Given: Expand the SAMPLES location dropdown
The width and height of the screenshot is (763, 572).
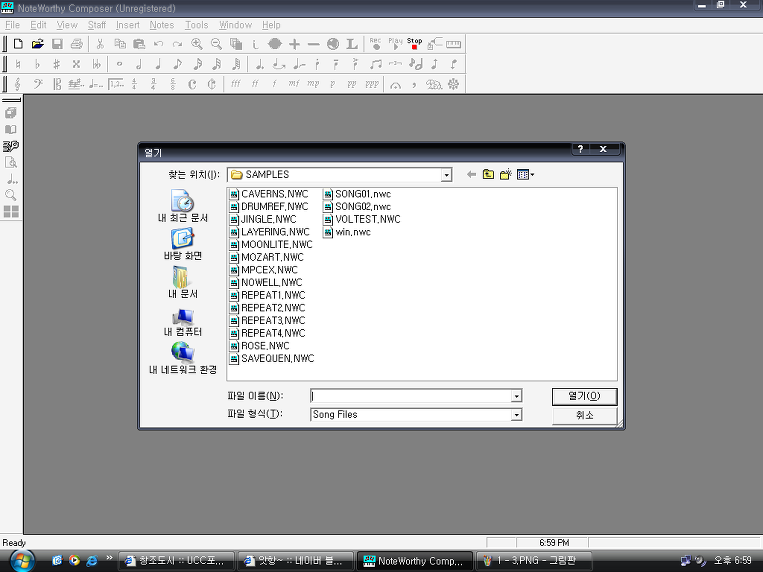Looking at the screenshot, I should tap(446, 175).
